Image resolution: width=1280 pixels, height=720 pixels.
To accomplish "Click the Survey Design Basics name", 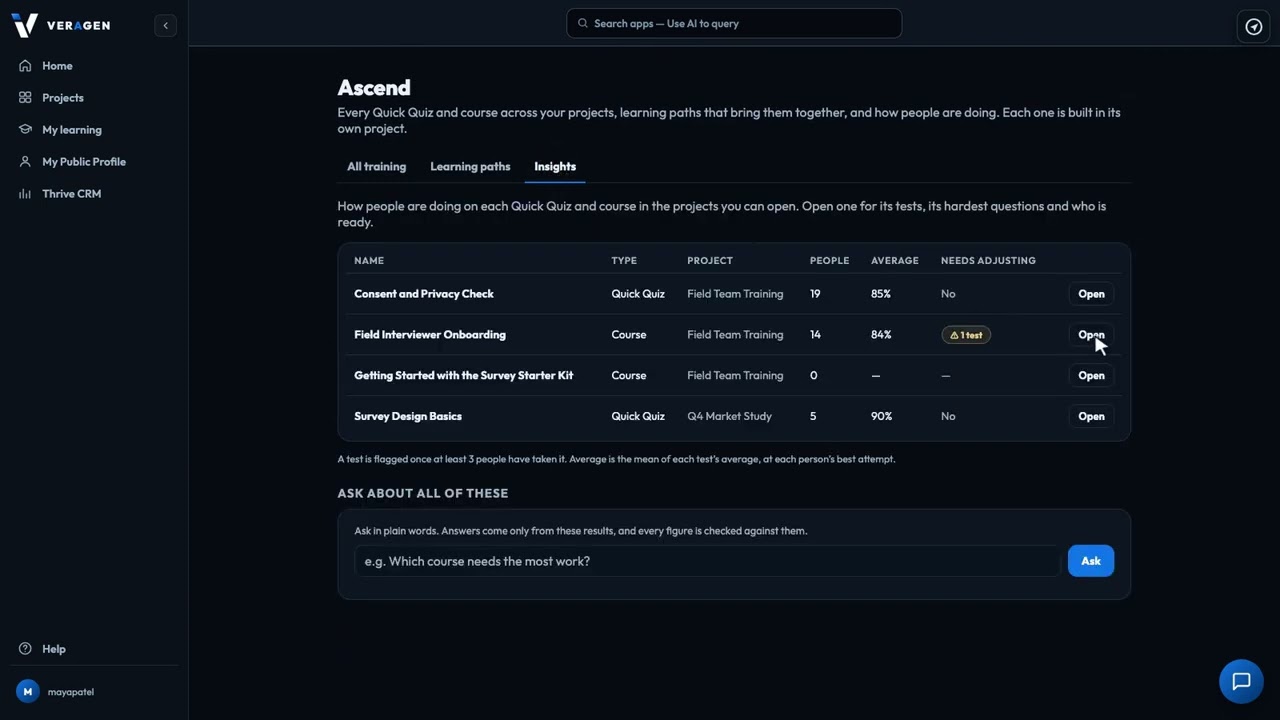I will [x=408, y=417].
